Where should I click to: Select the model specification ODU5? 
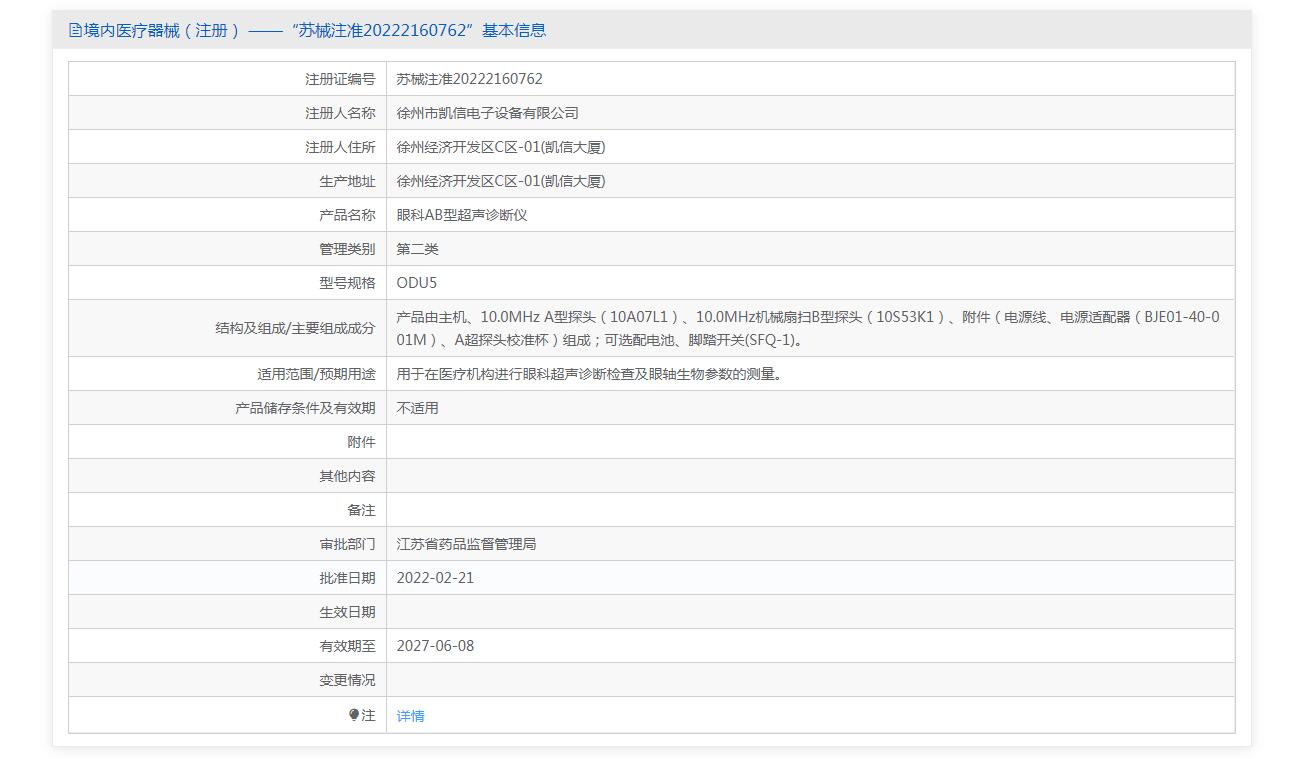point(416,283)
